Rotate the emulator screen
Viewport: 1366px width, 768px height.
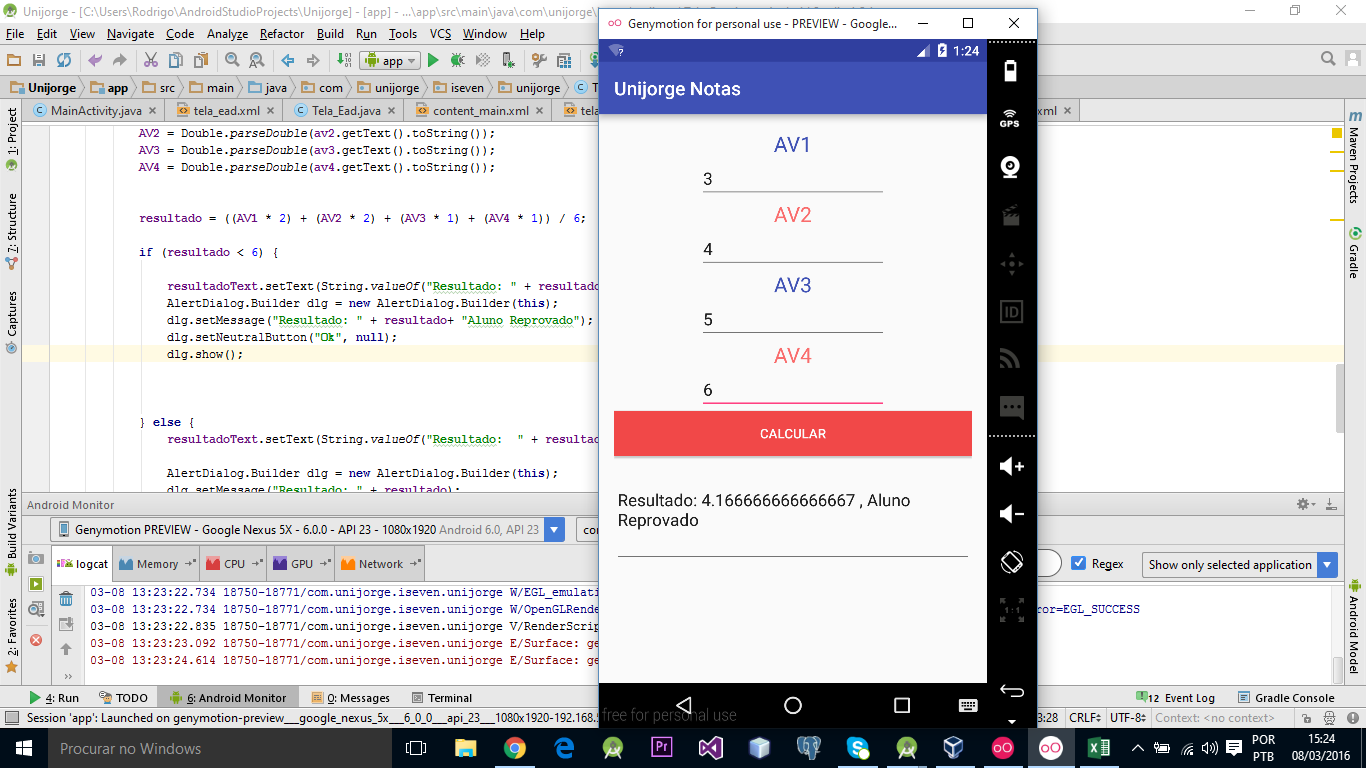click(x=1011, y=562)
